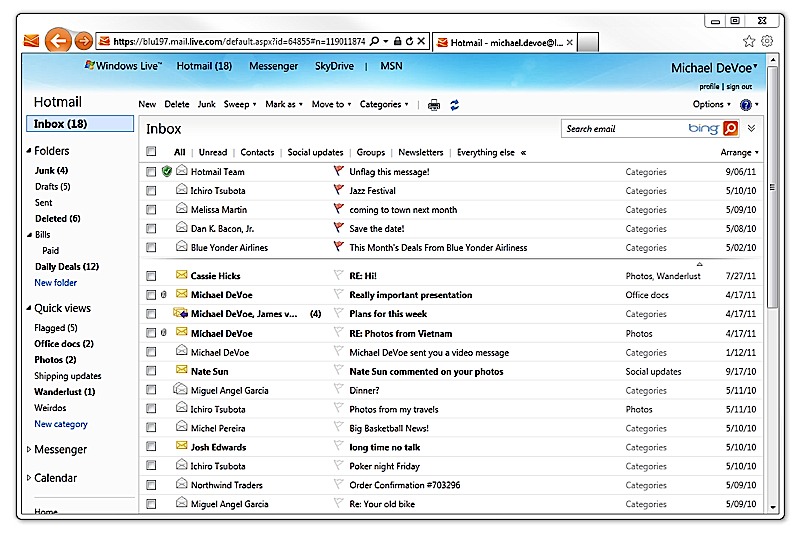Filter inbox by Newsletters

pyautogui.click(x=420, y=152)
